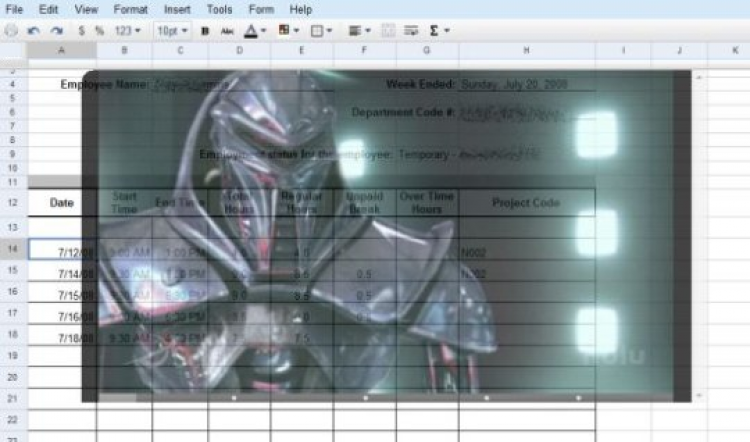Open the 10pt font size dropdown

[172, 31]
